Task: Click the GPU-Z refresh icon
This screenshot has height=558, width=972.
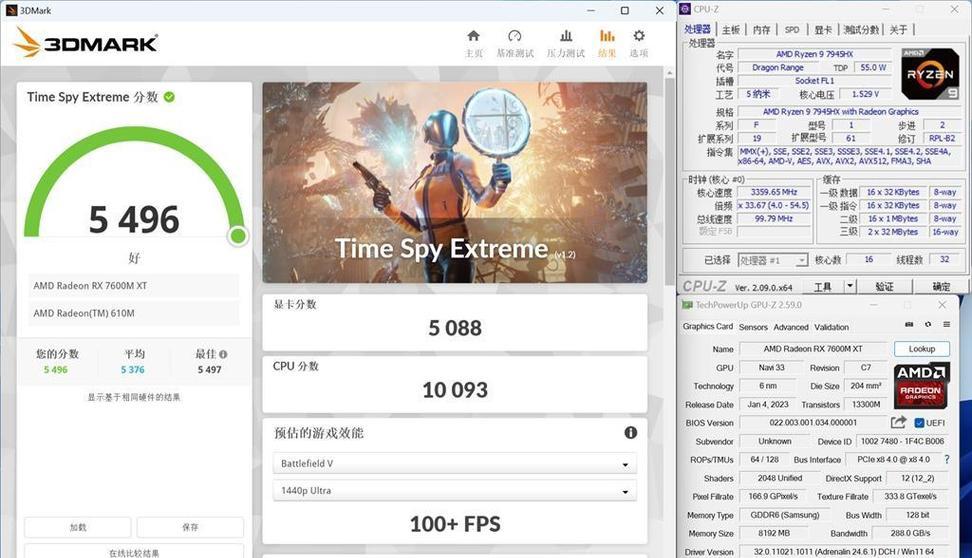Action: tap(928, 324)
